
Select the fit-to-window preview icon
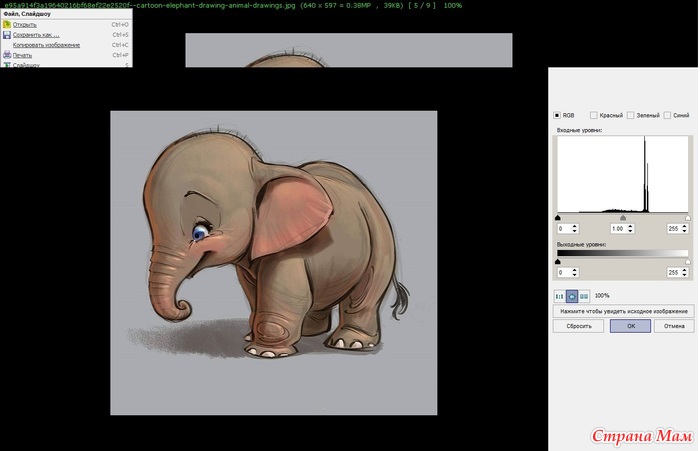(x=572, y=296)
